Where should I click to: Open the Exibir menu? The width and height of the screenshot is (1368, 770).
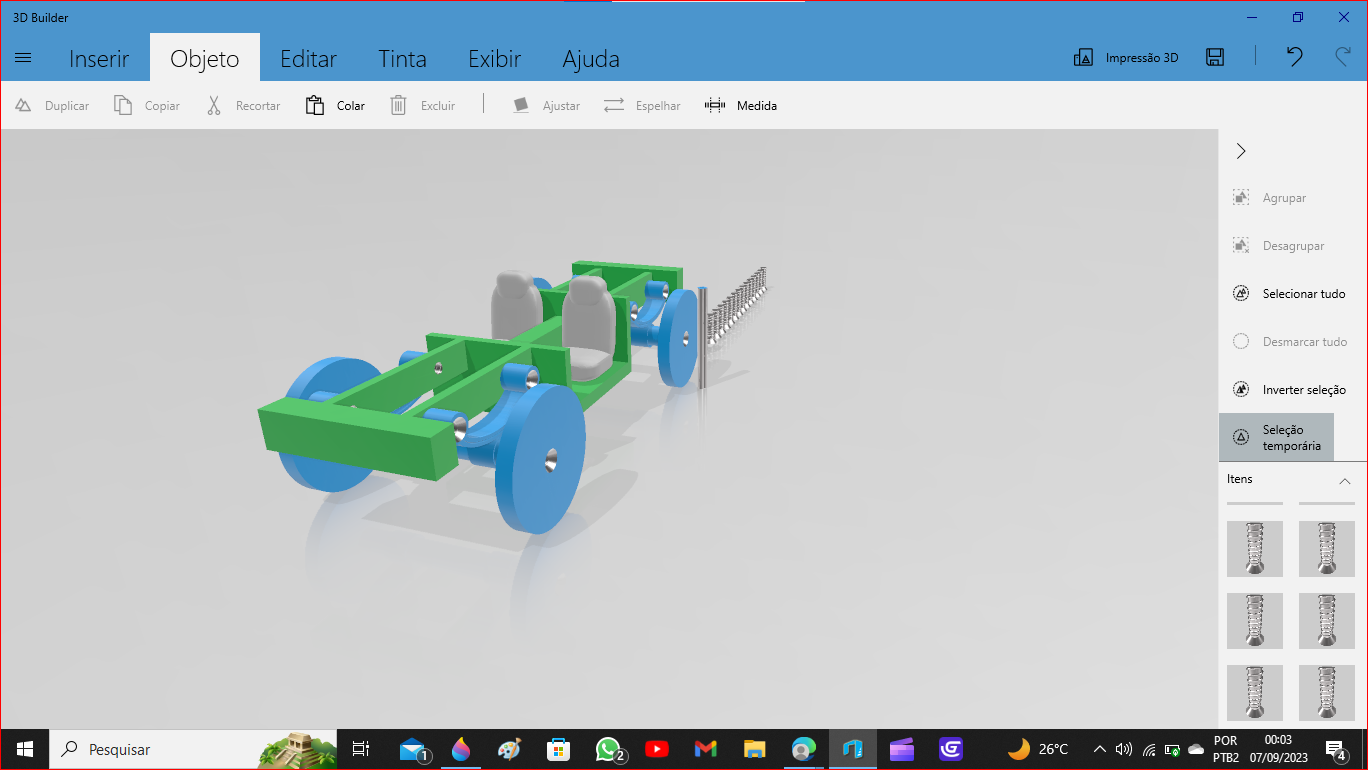coord(494,59)
